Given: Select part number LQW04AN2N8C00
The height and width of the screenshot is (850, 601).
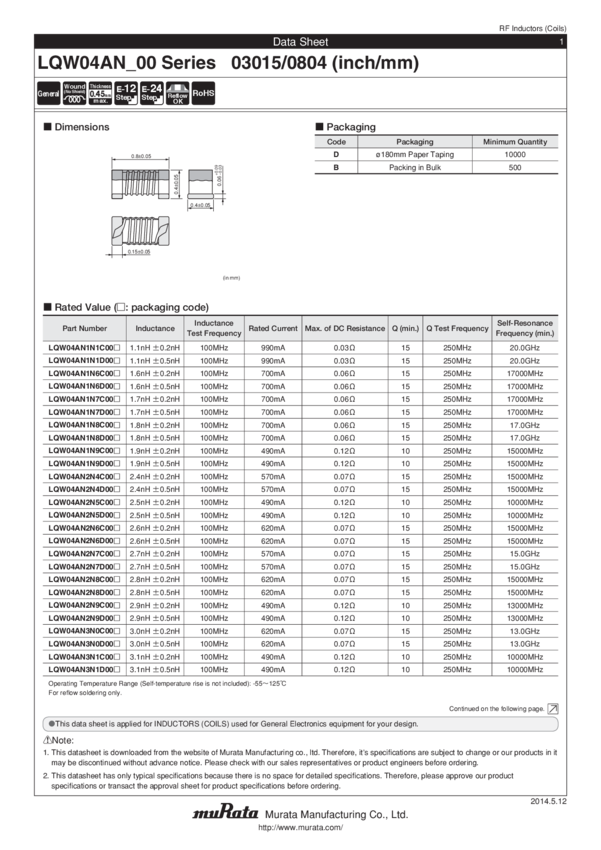Looking at the screenshot, I should tap(84, 579).
